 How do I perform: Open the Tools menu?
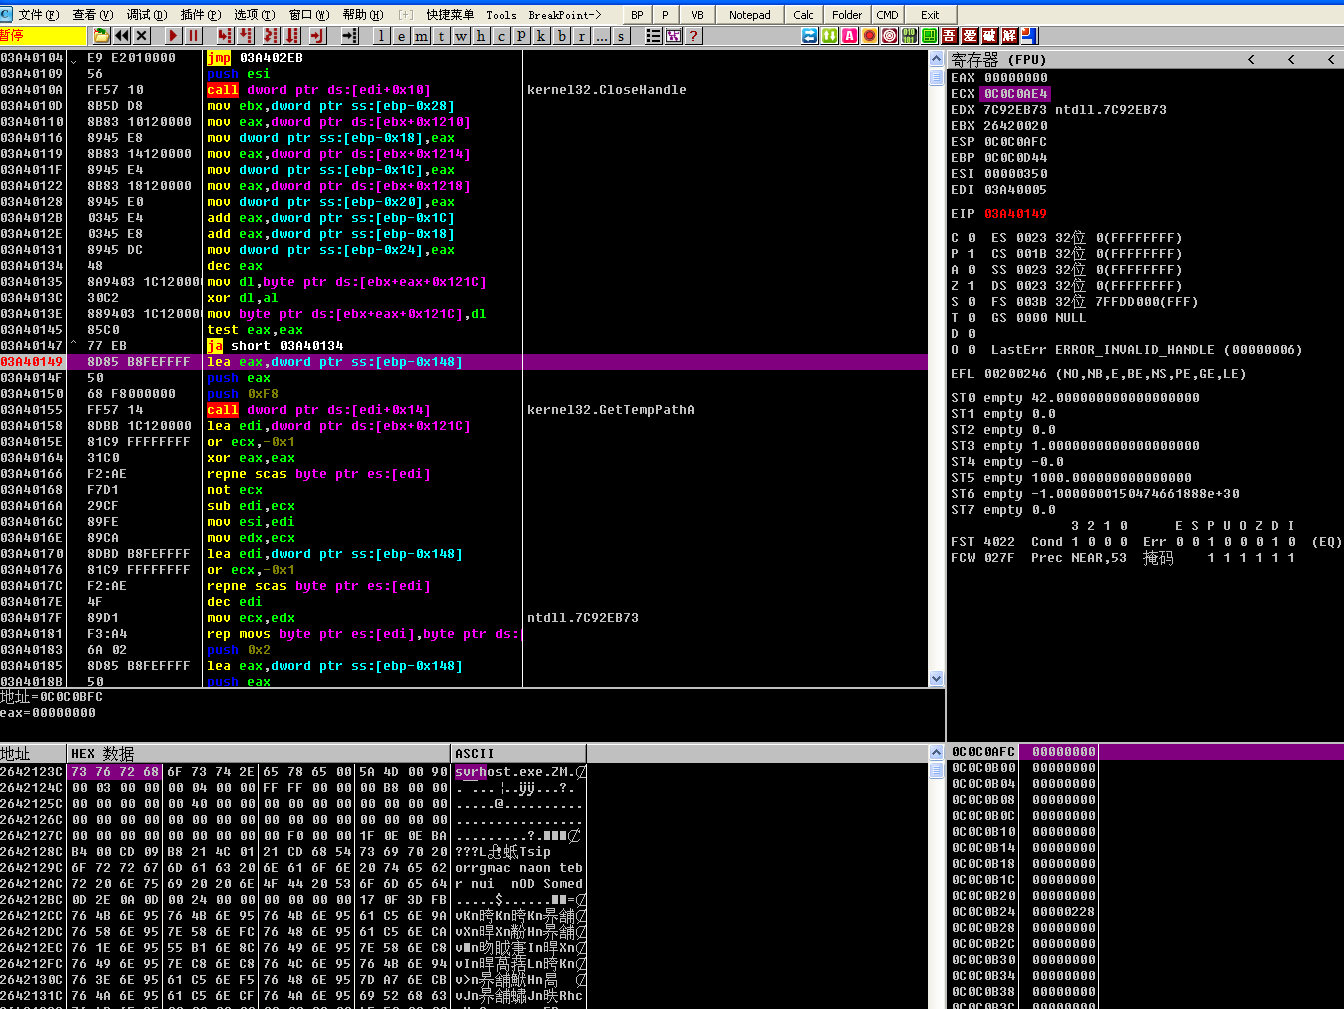pos(501,15)
